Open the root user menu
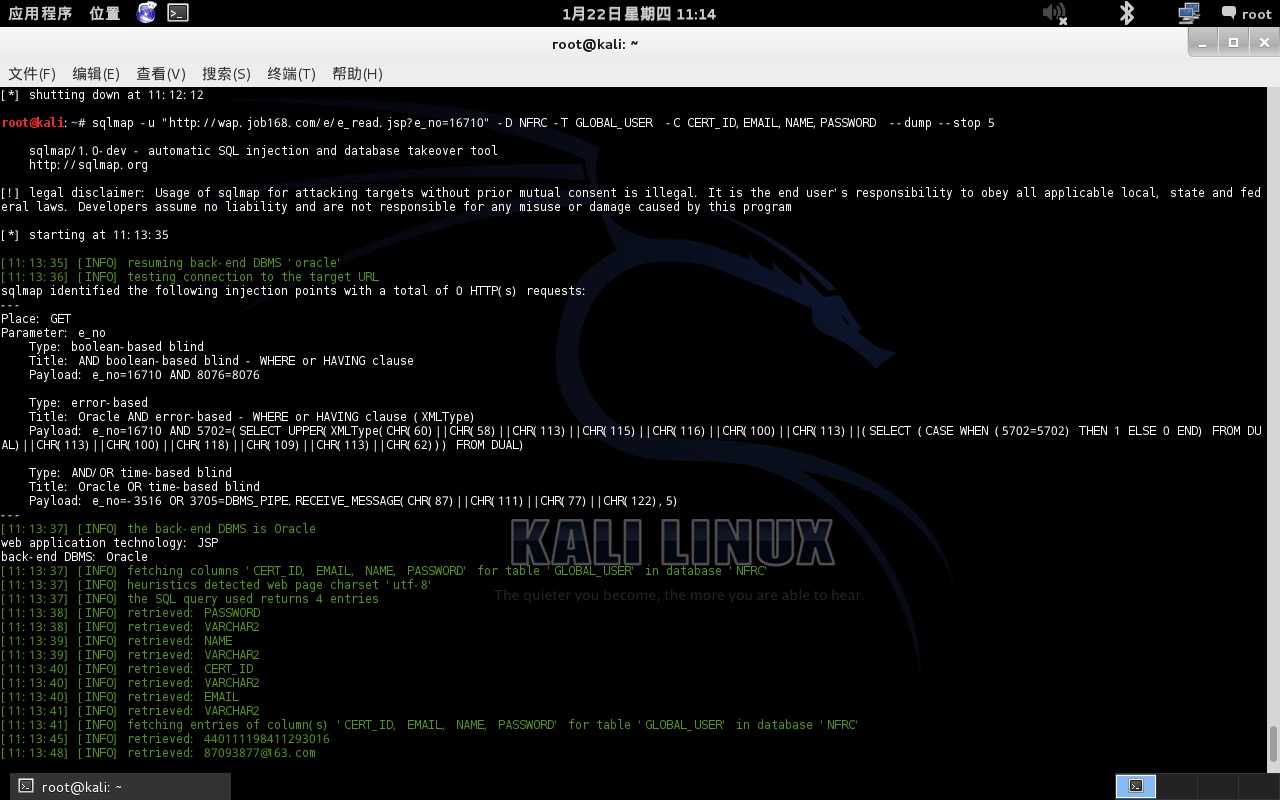 coord(1246,14)
